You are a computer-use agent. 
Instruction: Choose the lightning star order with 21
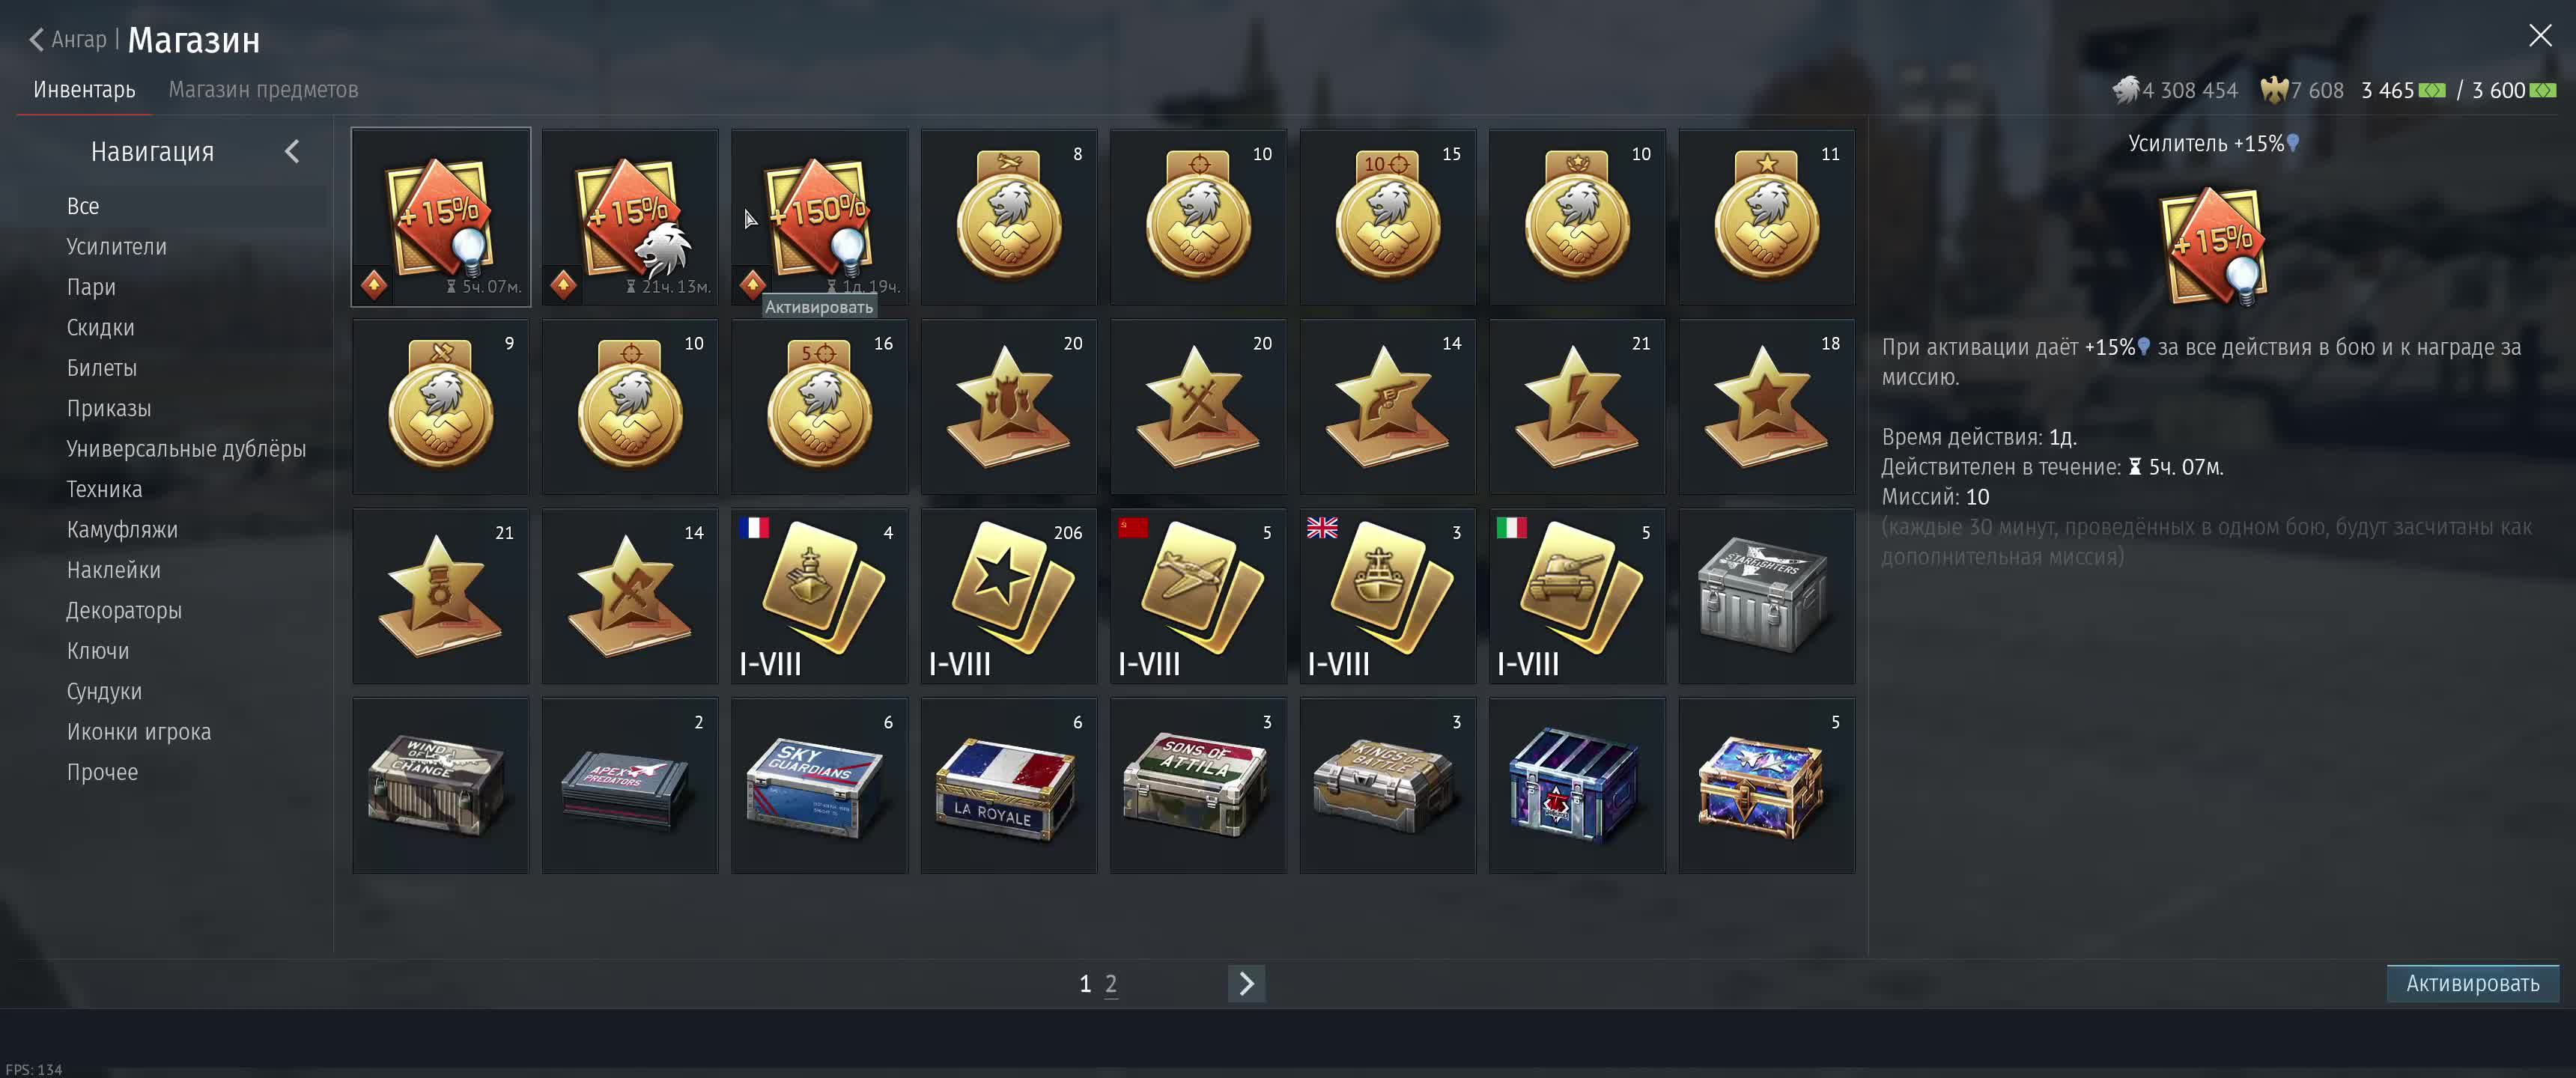[1577, 407]
